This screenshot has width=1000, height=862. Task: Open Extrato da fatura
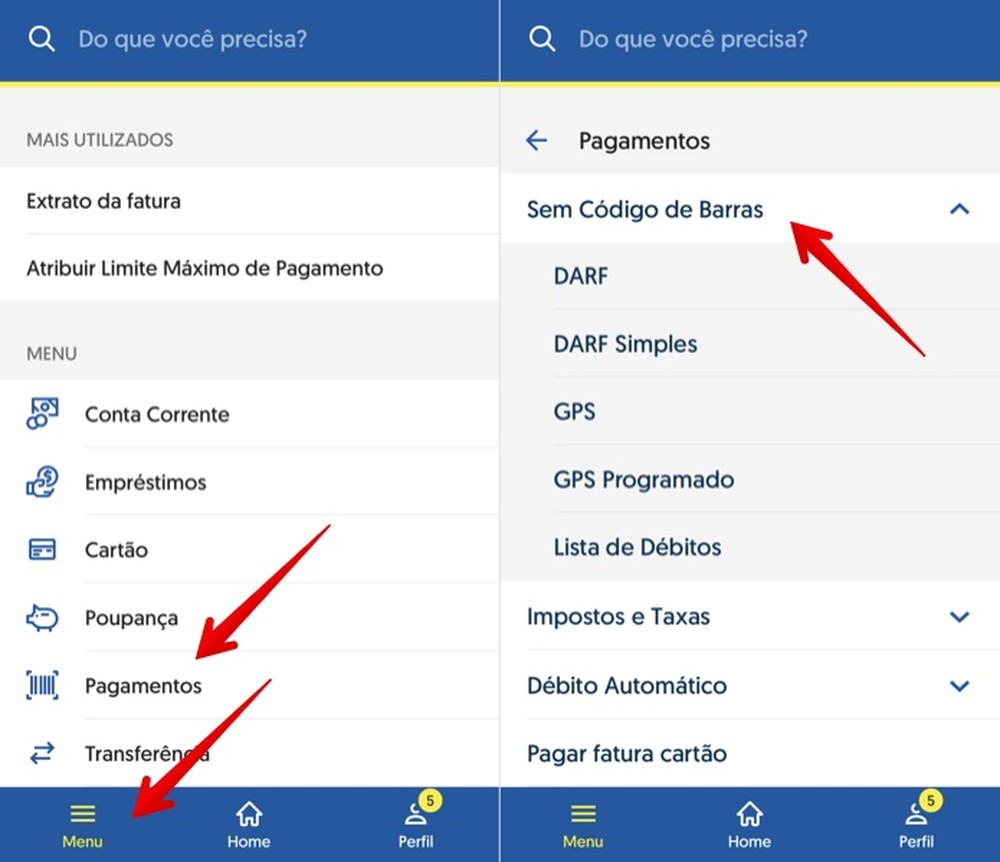pos(104,201)
